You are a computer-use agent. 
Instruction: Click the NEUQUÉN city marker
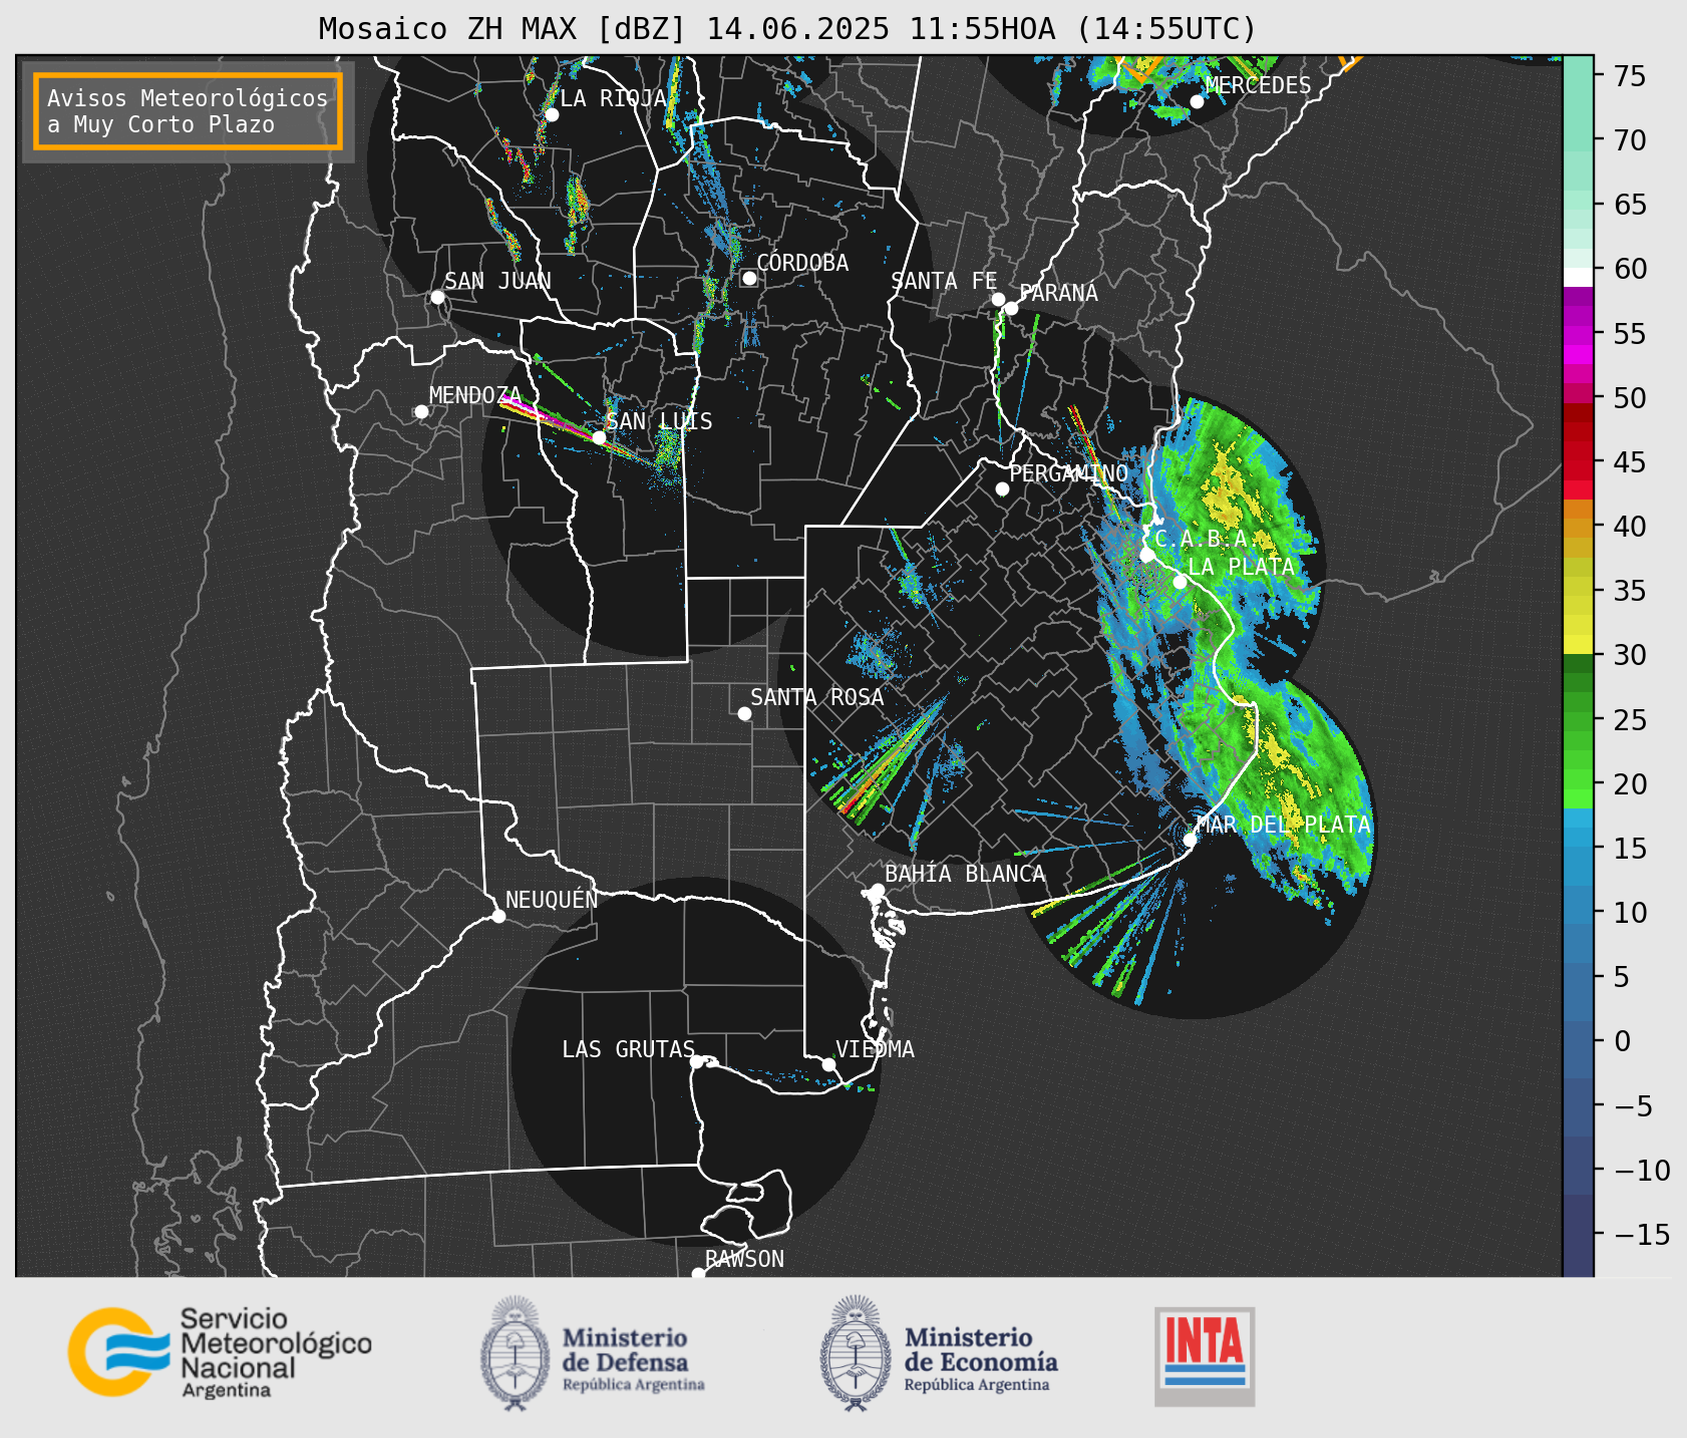pos(499,916)
